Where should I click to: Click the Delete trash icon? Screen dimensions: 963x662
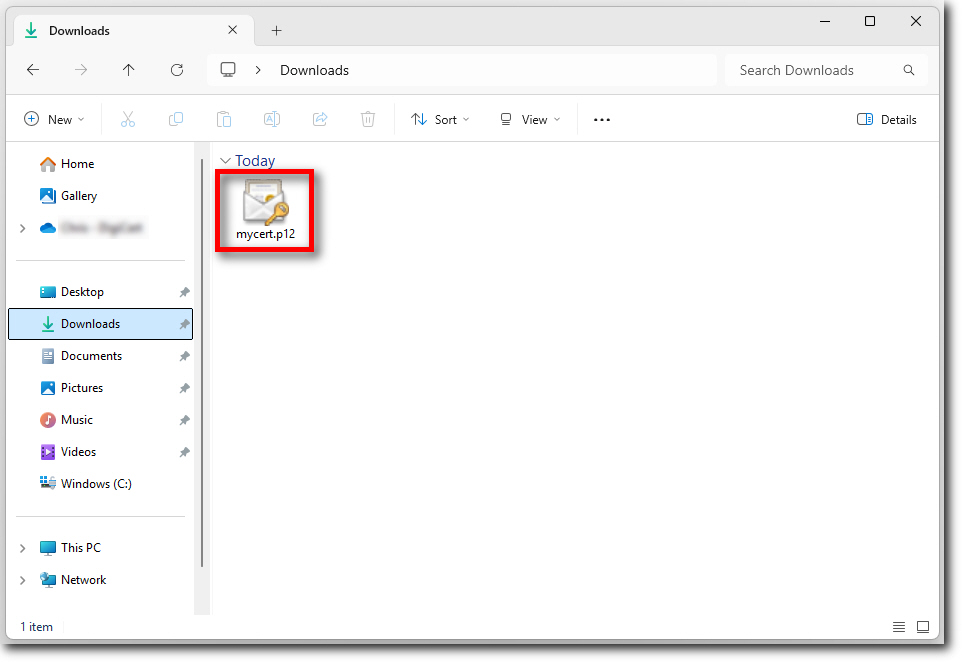[x=368, y=119]
